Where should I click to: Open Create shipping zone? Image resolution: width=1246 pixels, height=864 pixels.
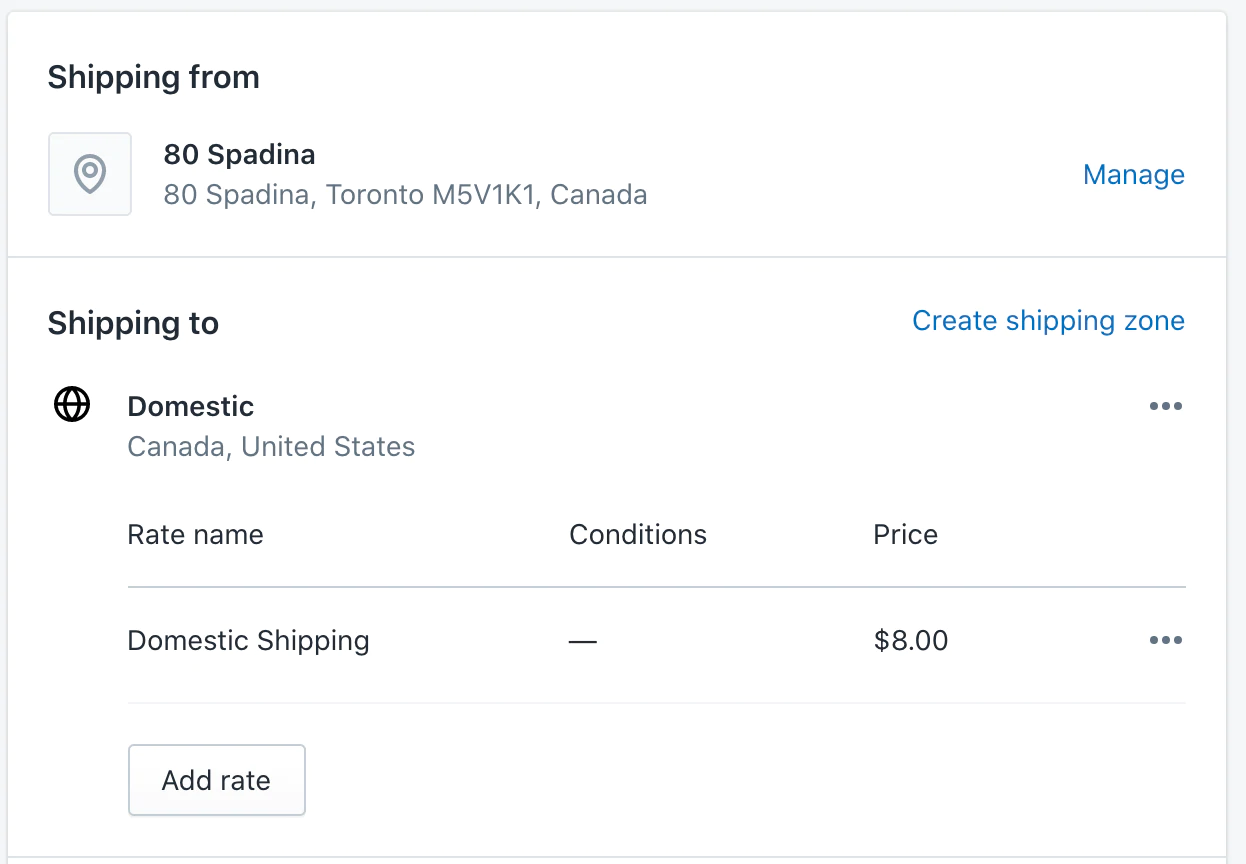coord(1048,321)
